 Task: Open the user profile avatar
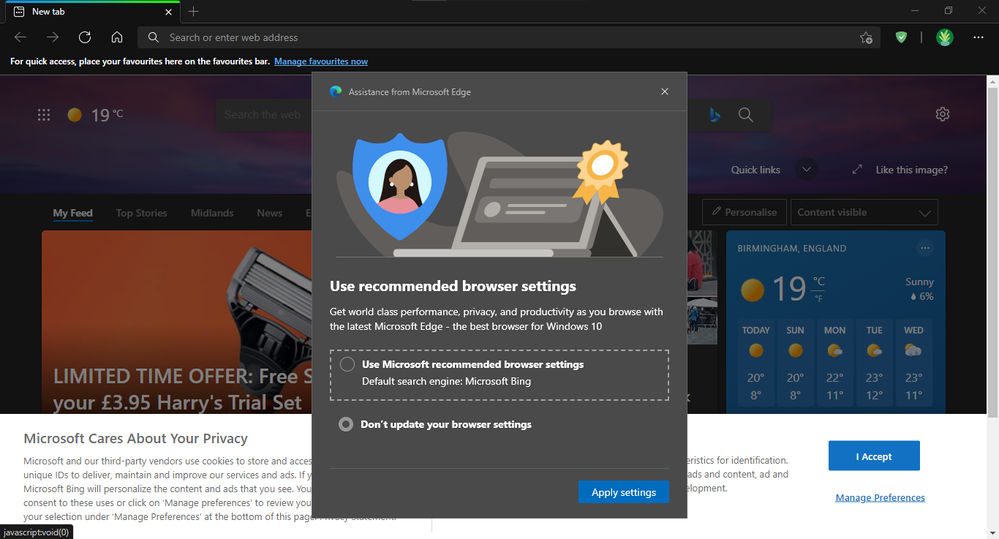click(x=944, y=38)
